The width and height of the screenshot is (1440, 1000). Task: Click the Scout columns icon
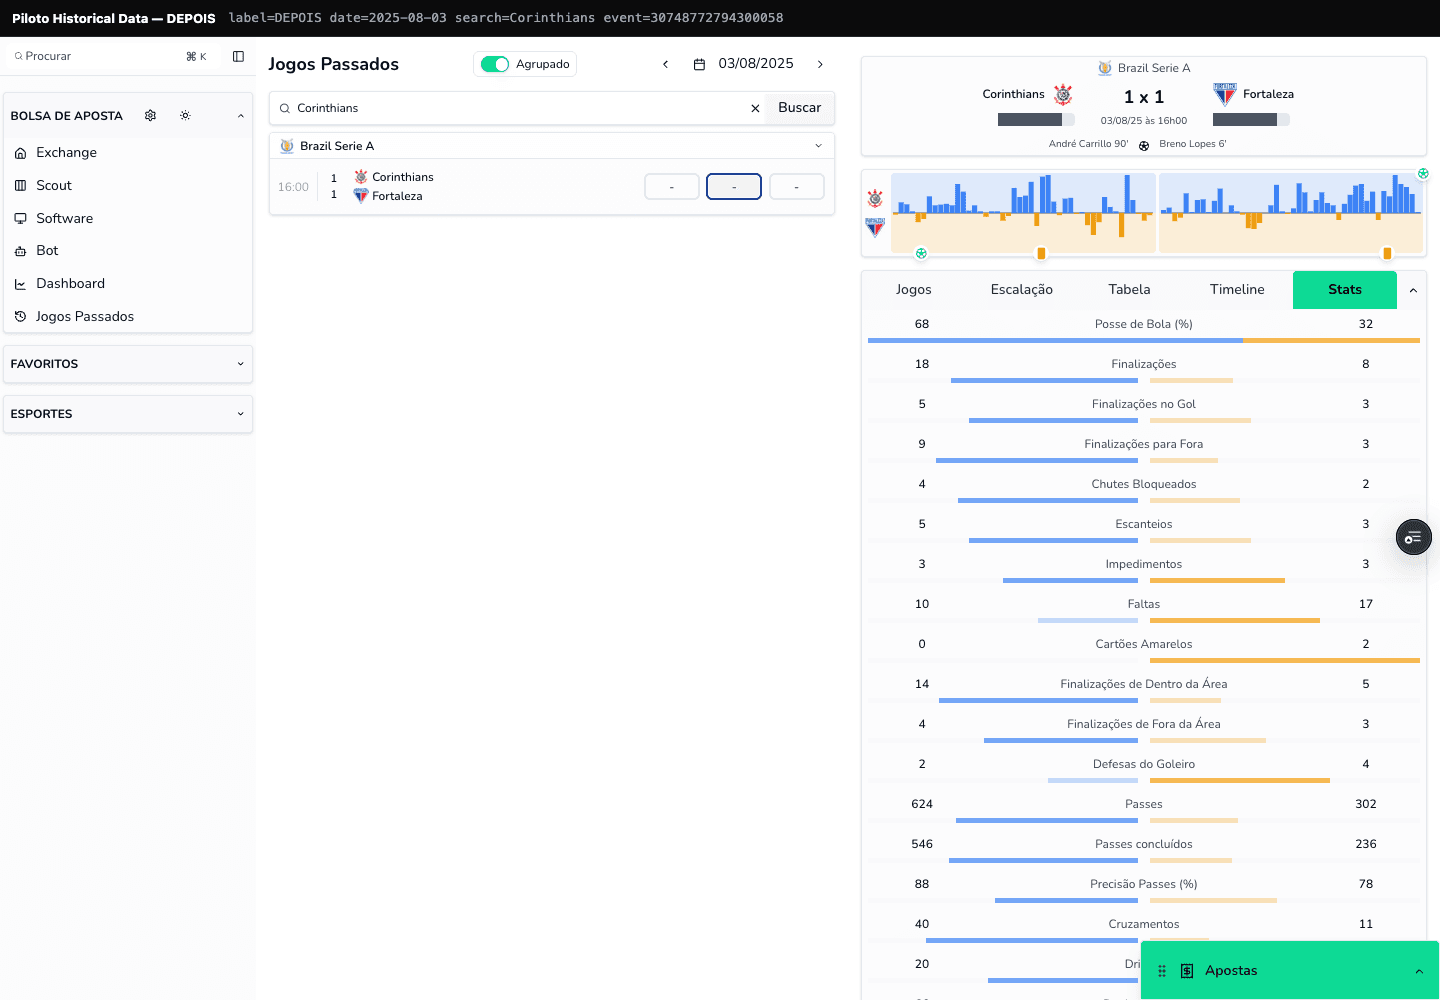pos(20,185)
